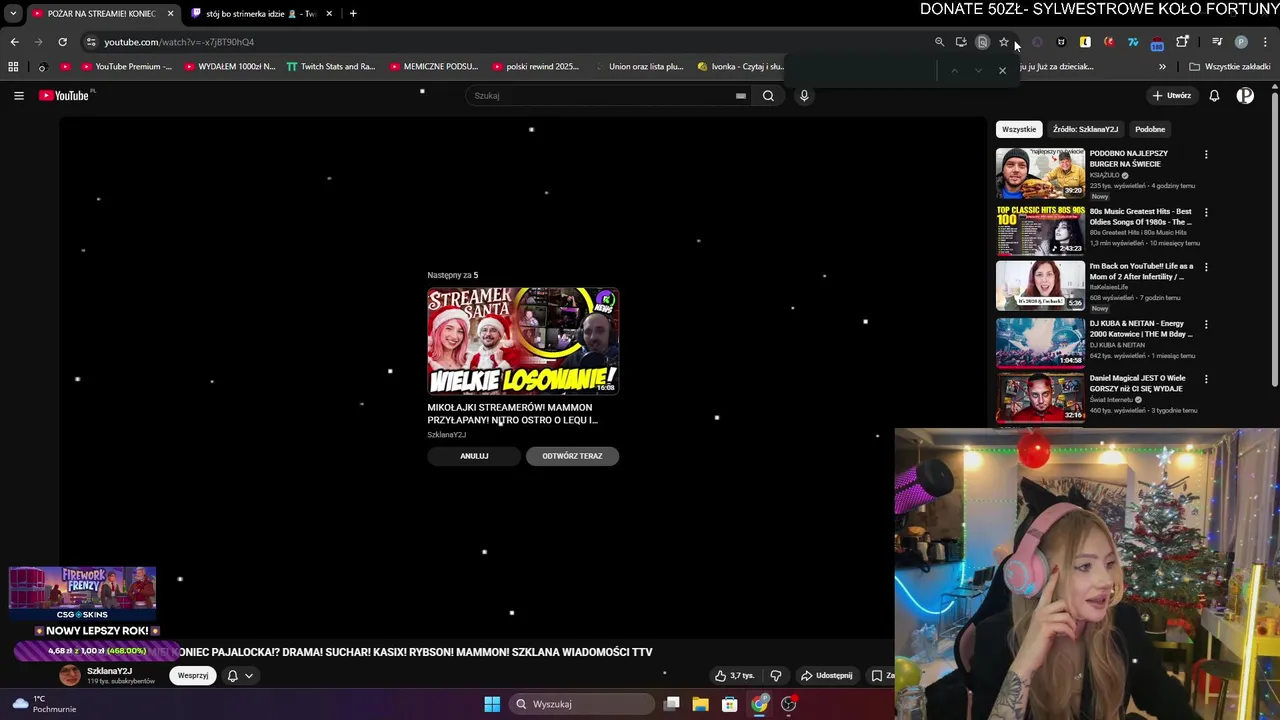The image size is (1280, 720).
Task: Open 'Wszystkie zakładki' bookmarks folder
Action: pos(1230,67)
